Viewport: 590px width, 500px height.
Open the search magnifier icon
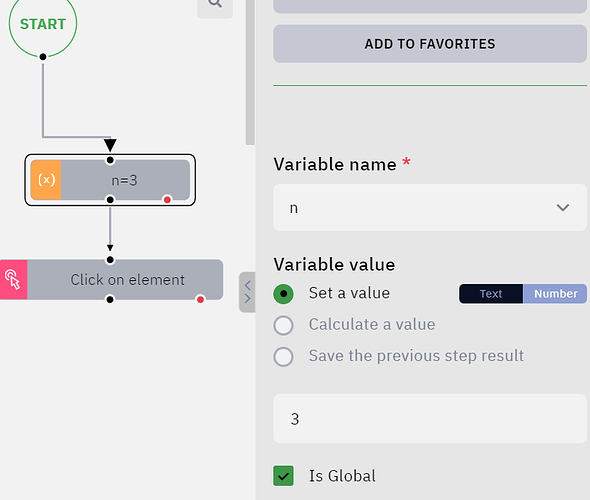point(215,5)
